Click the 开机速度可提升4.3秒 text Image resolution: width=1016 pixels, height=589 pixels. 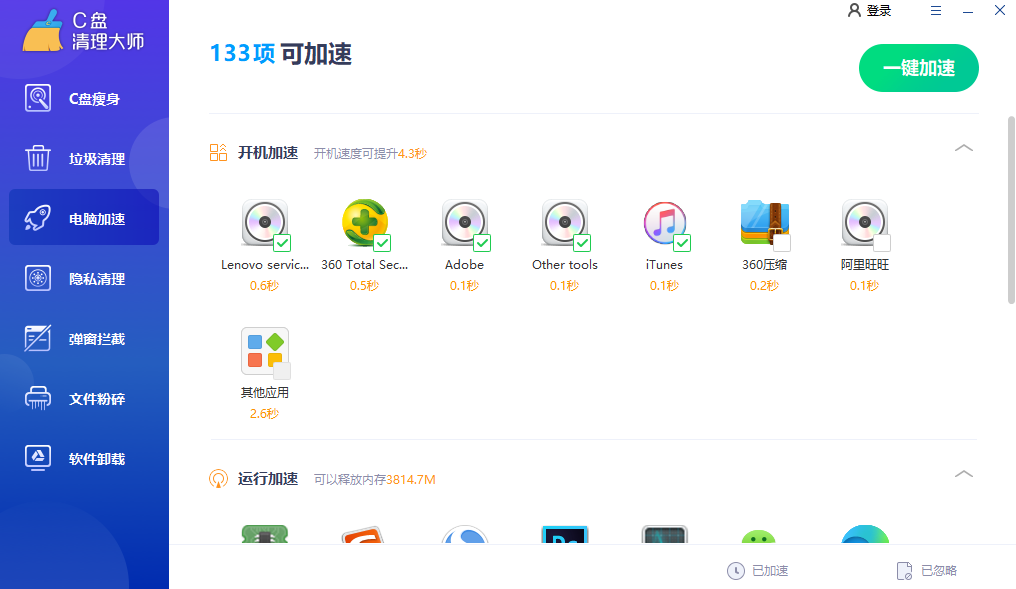pos(370,154)
